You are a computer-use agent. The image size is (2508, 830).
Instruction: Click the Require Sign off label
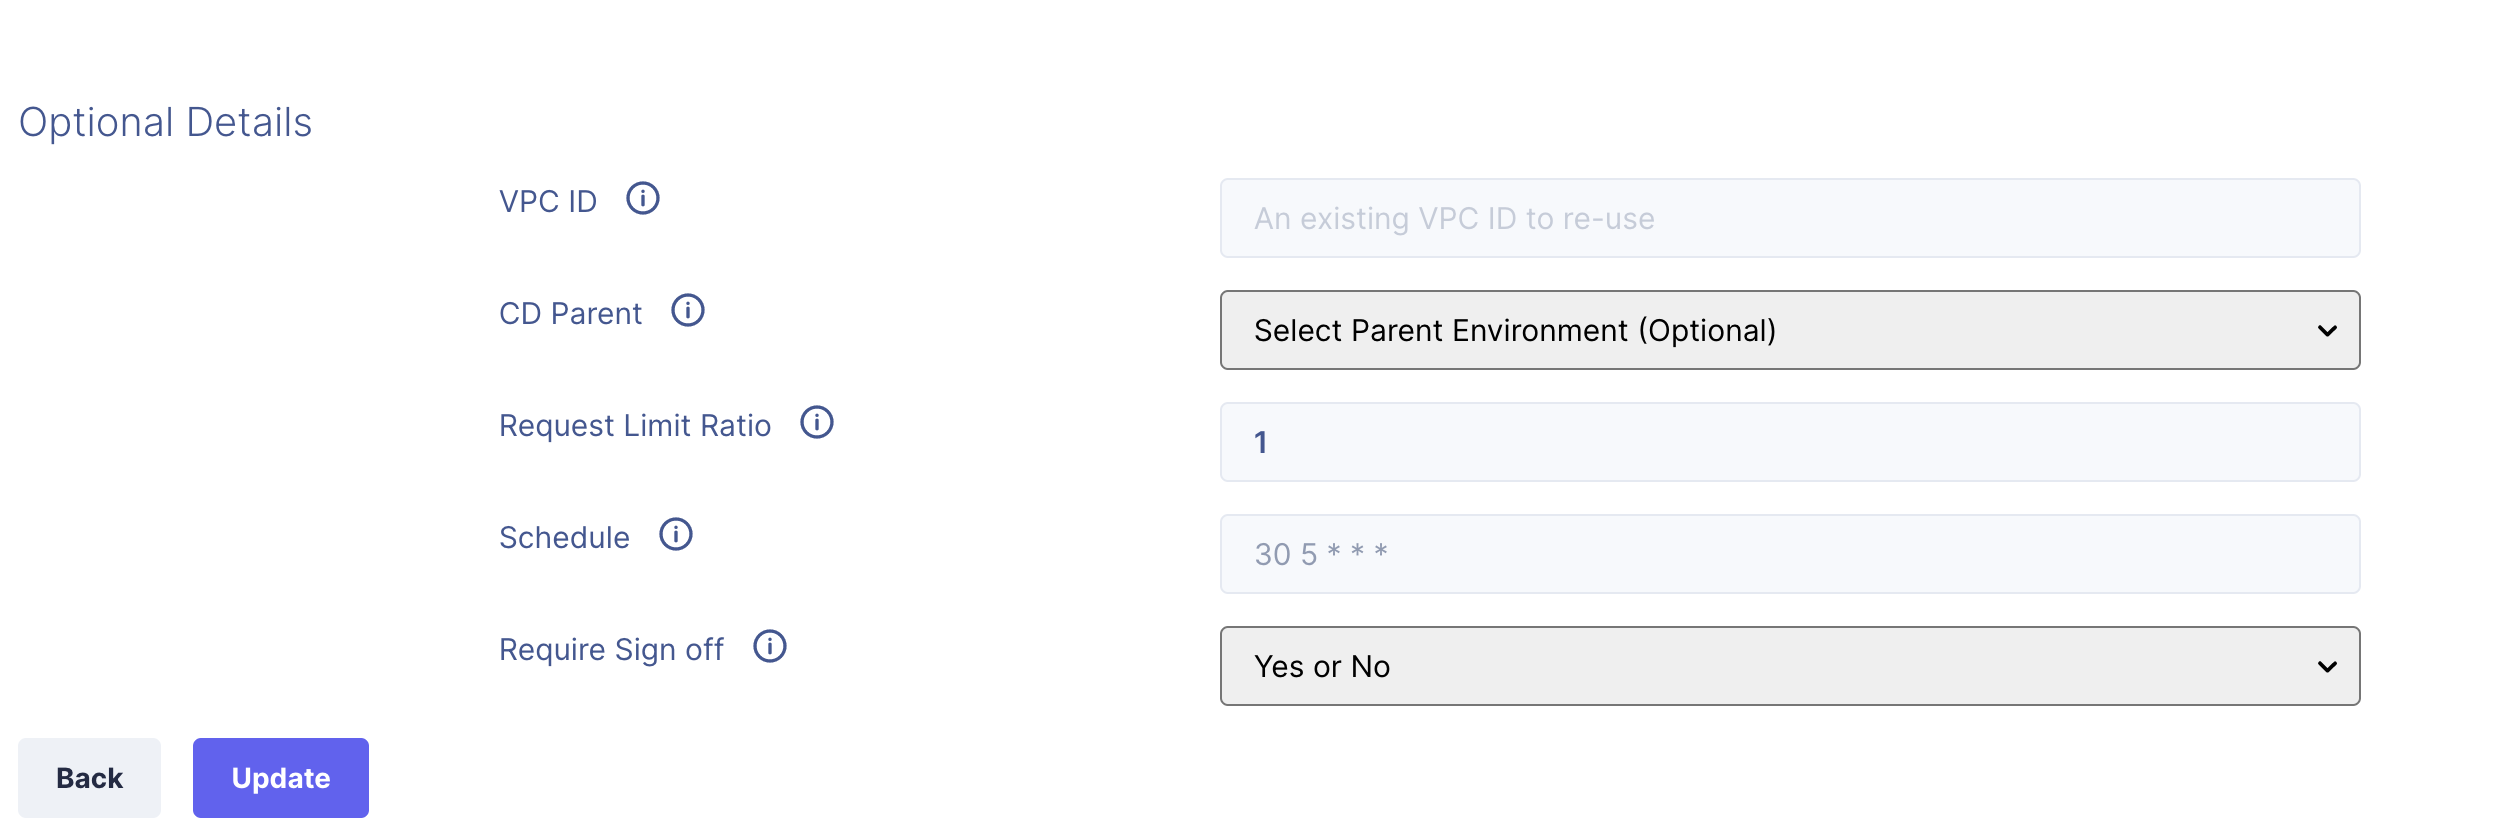click(x=611, y=650)
